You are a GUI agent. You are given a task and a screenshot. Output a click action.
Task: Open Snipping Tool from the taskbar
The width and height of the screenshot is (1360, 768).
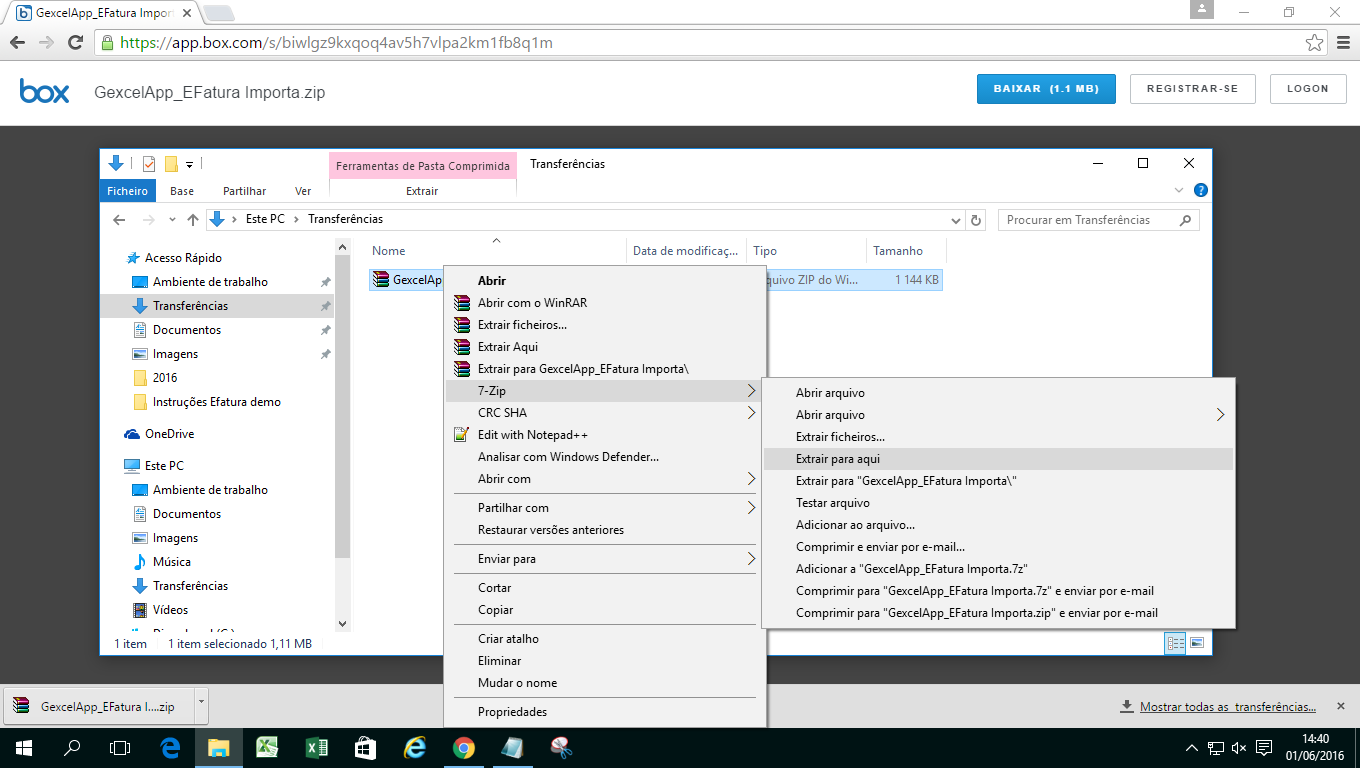(x=561, y=747)
